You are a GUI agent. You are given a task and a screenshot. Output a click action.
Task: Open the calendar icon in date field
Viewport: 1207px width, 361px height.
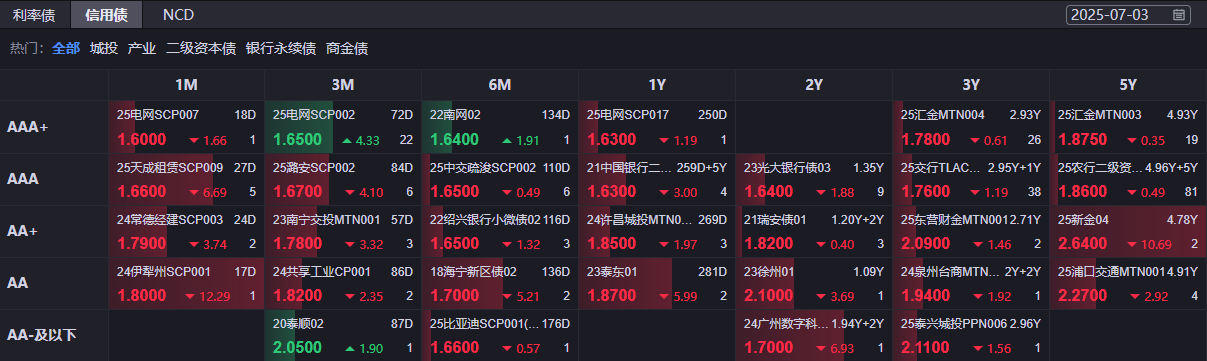[1178, 14]
